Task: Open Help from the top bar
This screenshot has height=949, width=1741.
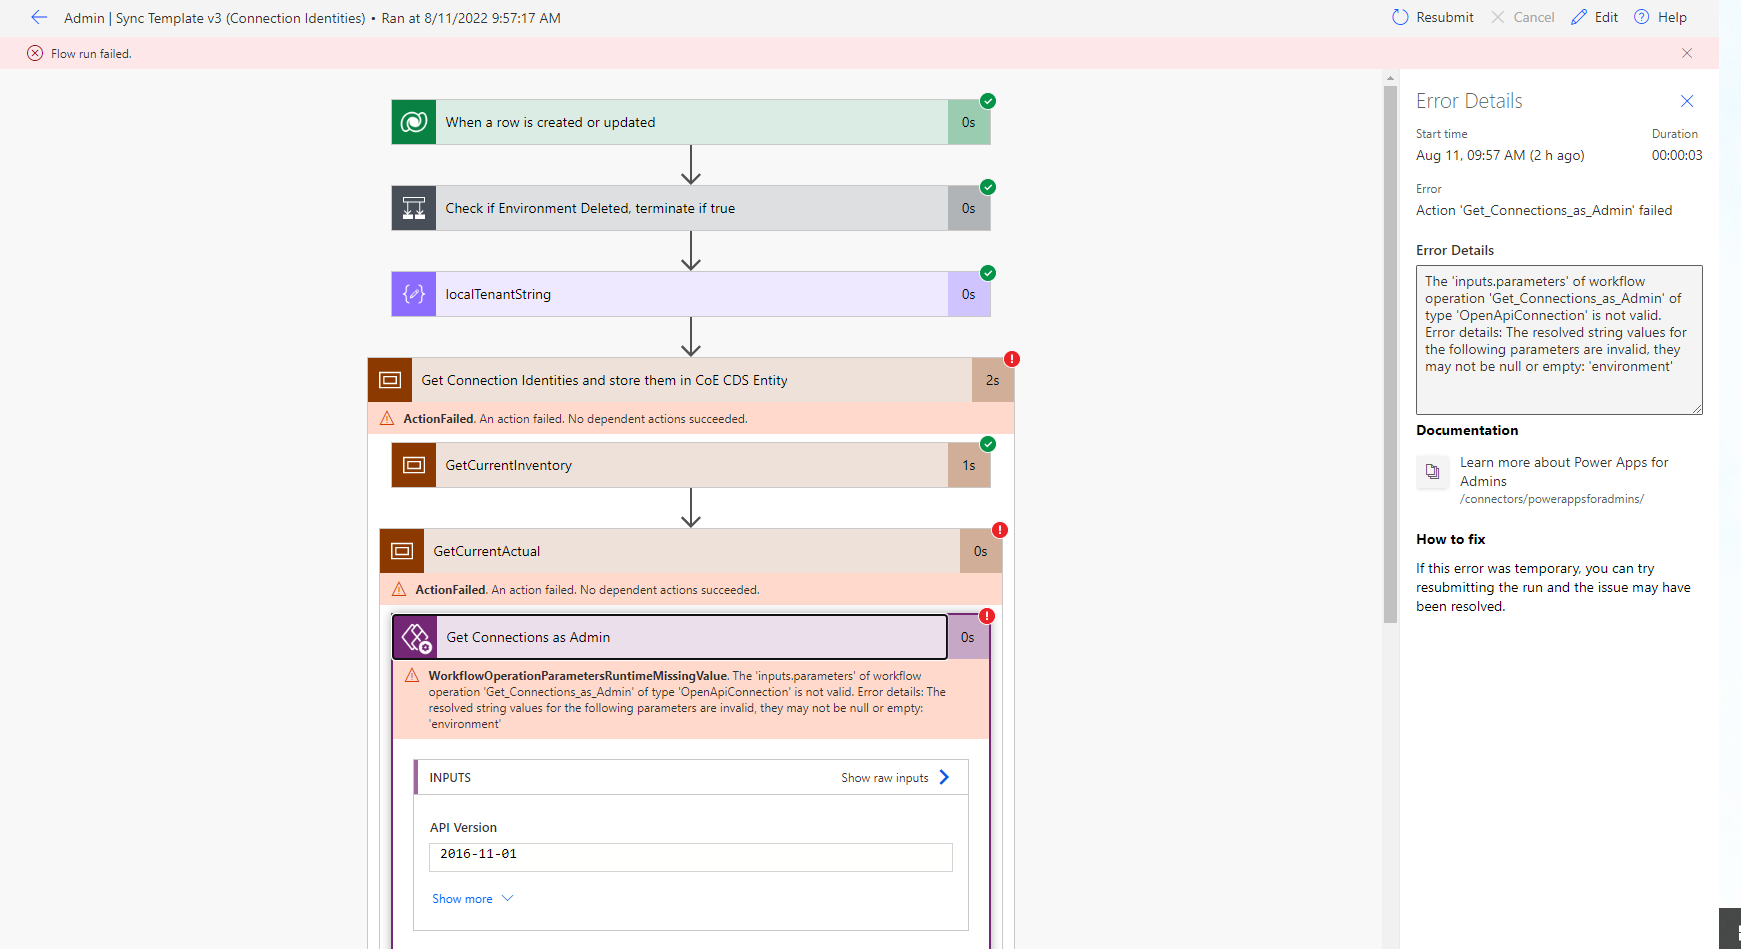Action: pos(1661,17)
